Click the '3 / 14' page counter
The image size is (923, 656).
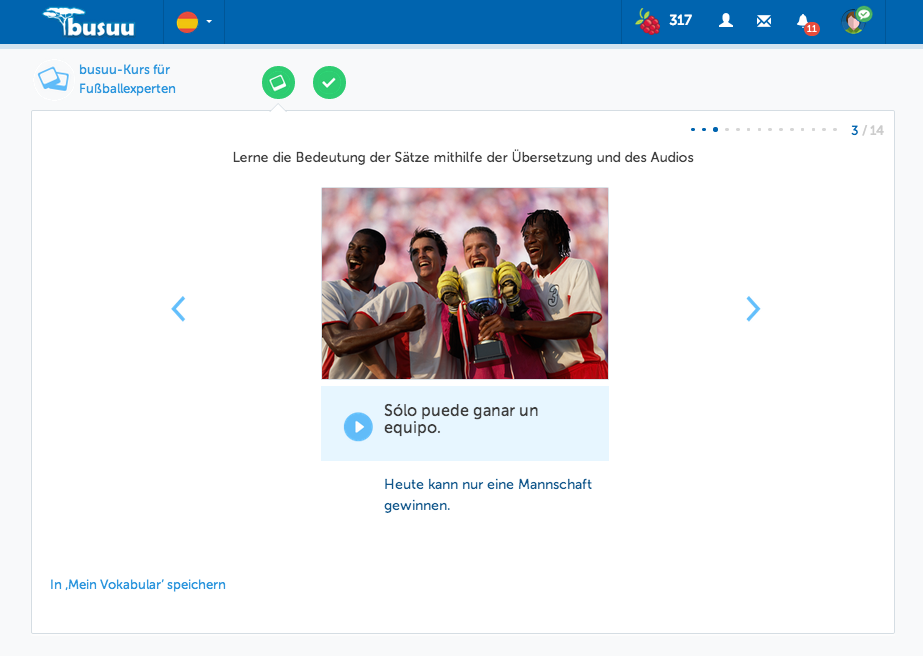tap(867, 130)
